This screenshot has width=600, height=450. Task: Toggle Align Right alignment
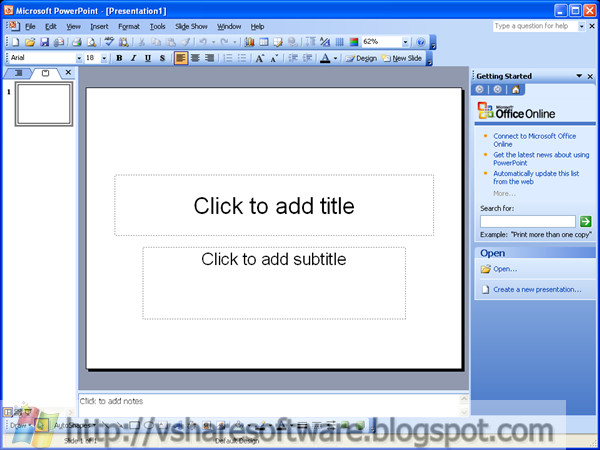tap(209, 58)
